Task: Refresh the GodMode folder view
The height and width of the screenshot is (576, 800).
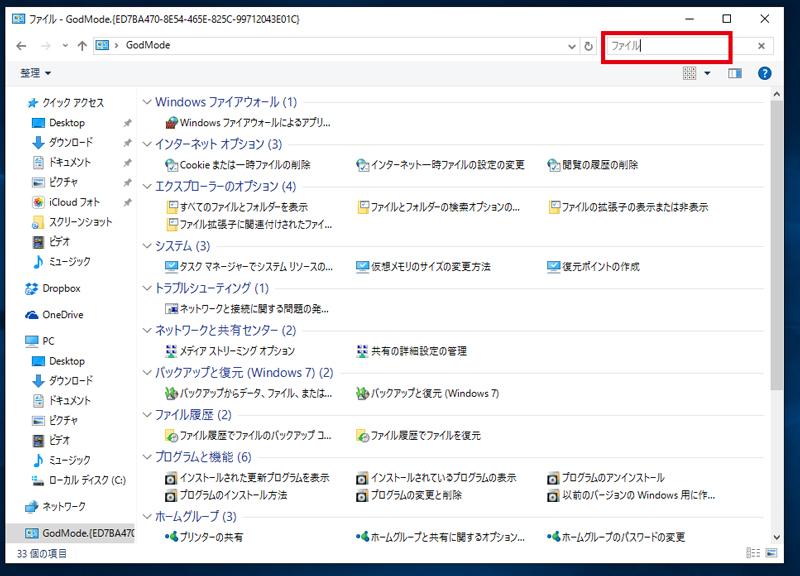Action: click(588, 46)
